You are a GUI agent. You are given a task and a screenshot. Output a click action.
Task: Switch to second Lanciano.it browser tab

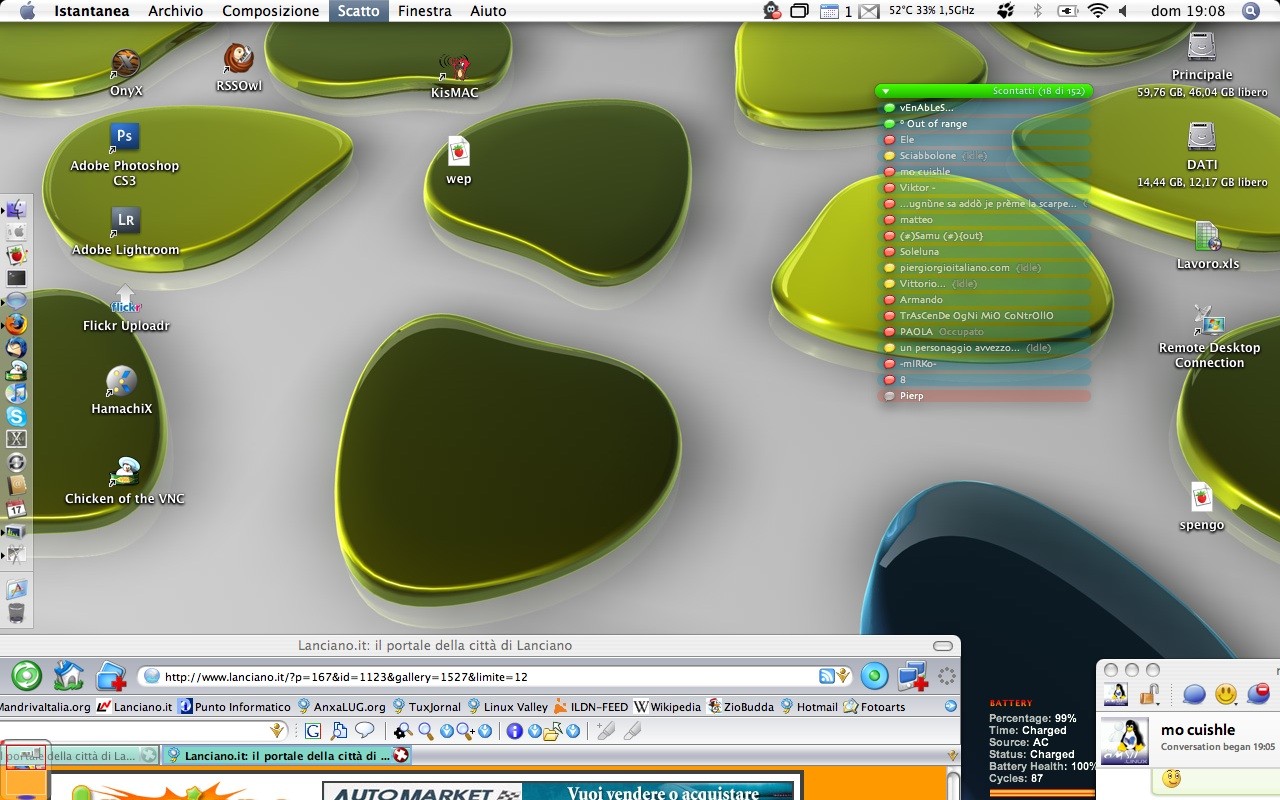288,756
